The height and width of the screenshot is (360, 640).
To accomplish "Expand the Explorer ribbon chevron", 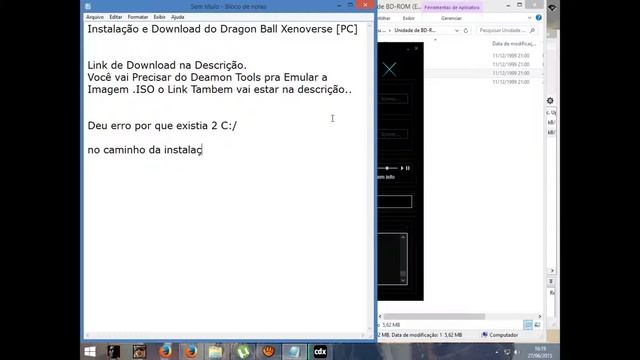I will (x=529, y=18).
